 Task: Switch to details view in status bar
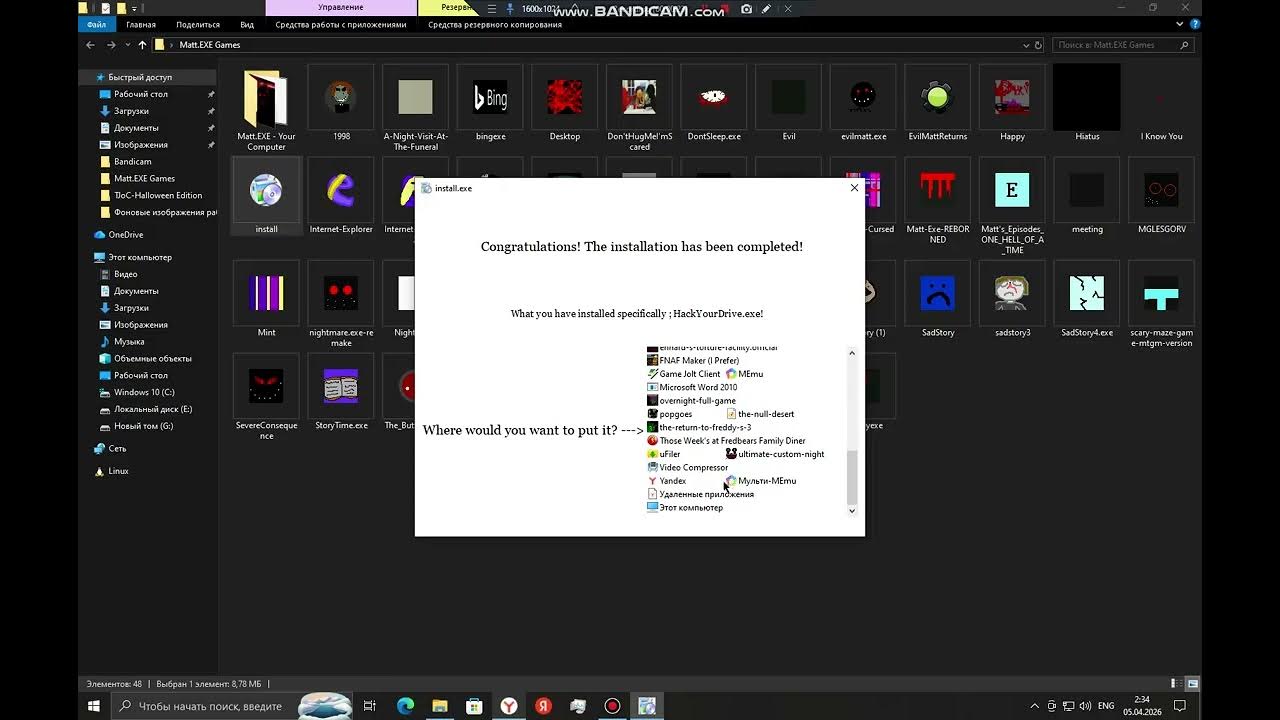tap(1178, 684)
